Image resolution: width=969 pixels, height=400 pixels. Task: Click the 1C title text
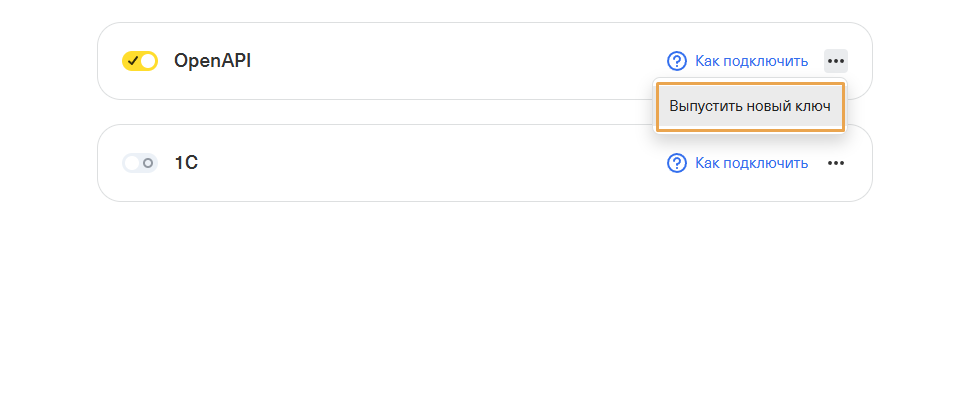(x=186, y=163)
